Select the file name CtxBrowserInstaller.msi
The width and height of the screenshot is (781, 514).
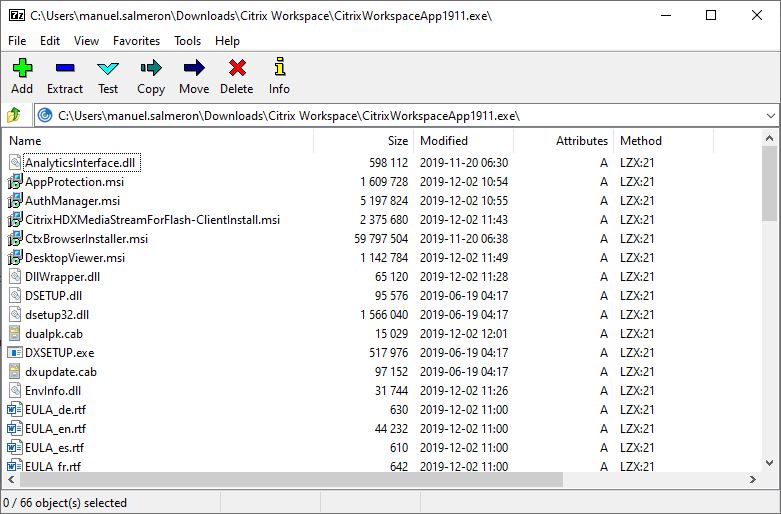(87, 239)
